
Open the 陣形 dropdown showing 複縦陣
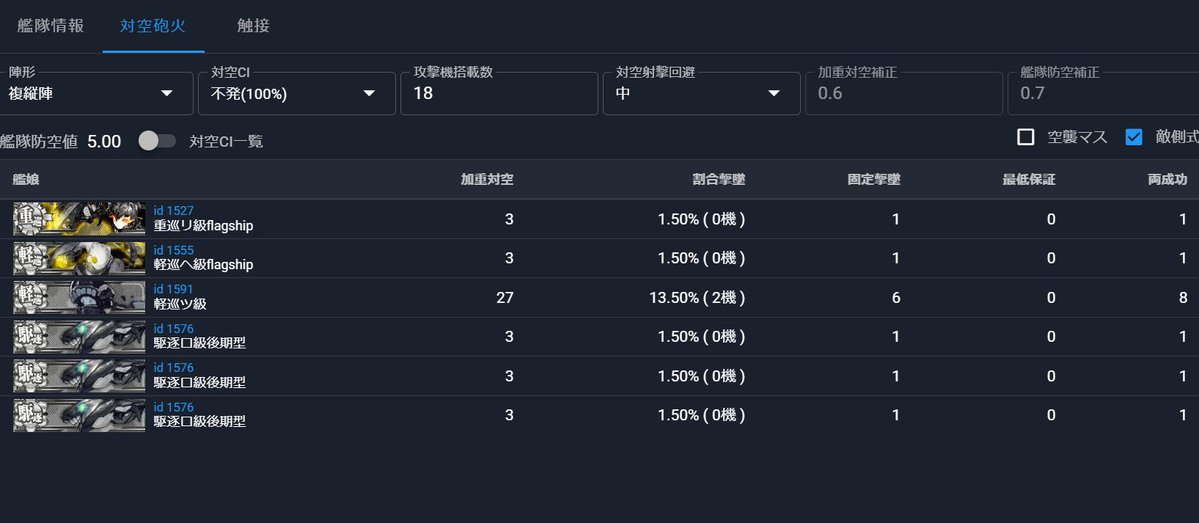tap(96, 93)
